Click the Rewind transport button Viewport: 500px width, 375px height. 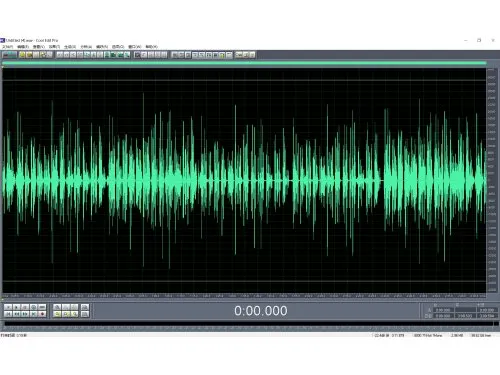point(17,314)
